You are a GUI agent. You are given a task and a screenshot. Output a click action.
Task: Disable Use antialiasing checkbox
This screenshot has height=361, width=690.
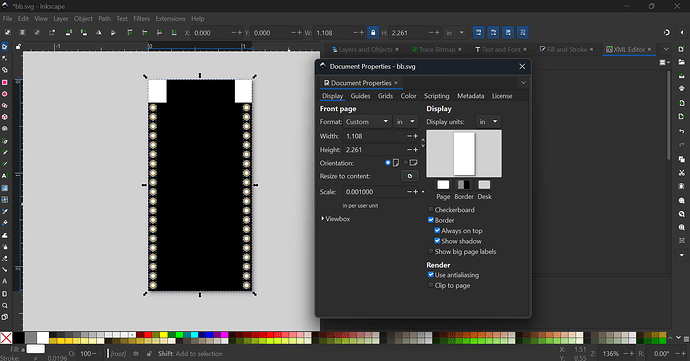431,275
